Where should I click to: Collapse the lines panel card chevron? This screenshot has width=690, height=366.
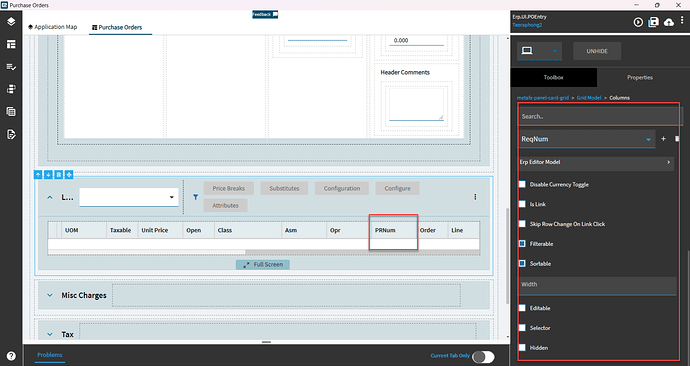pyautogui.click(x=50, y=198)
